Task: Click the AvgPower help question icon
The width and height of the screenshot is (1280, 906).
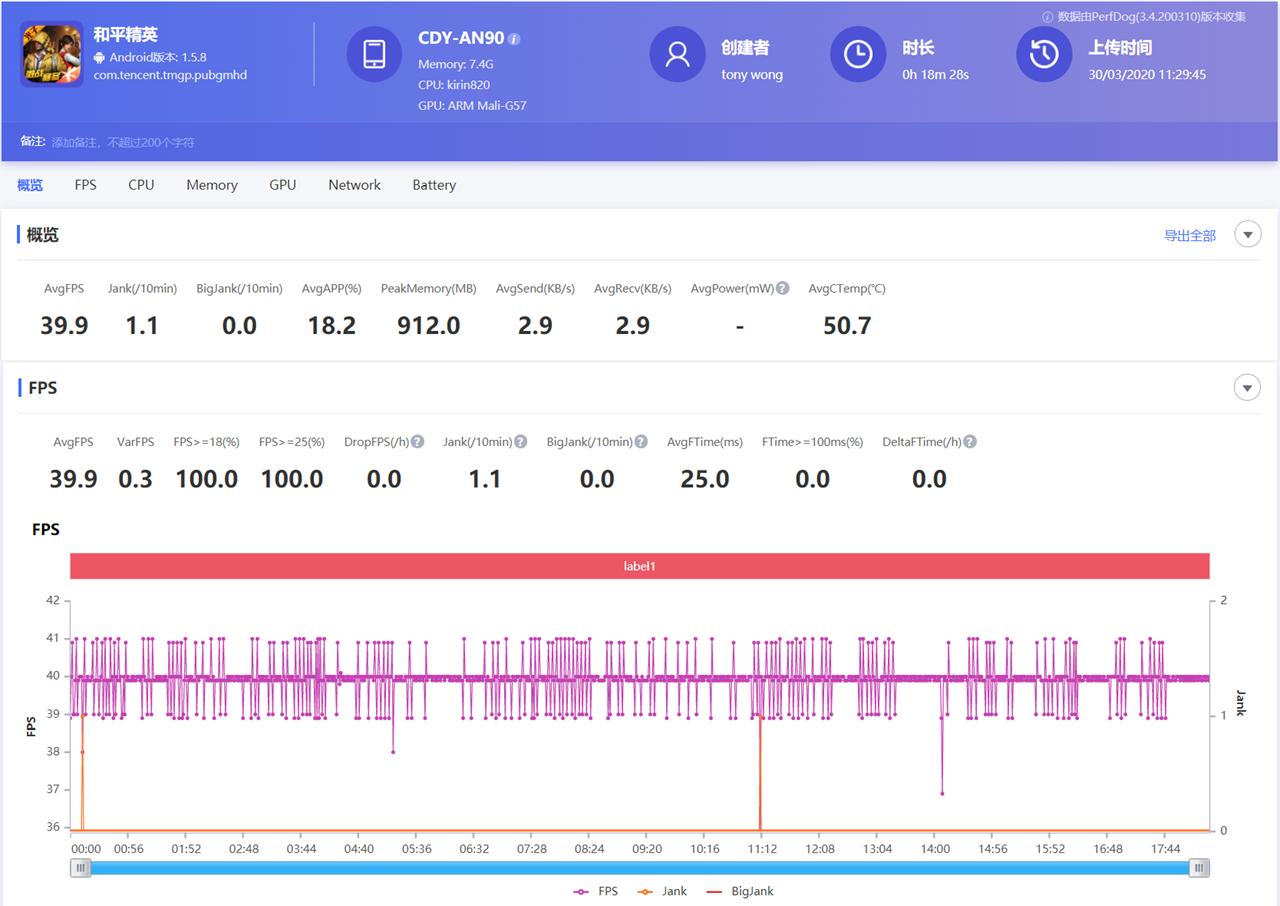Action: click(783, 288)
